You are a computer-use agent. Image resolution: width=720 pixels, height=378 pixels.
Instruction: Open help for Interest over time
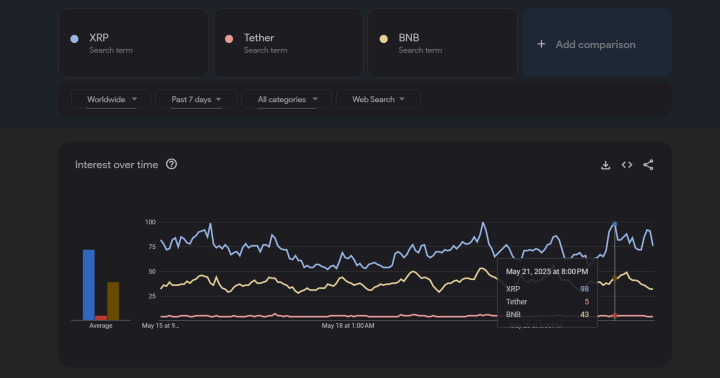point(171,164)
